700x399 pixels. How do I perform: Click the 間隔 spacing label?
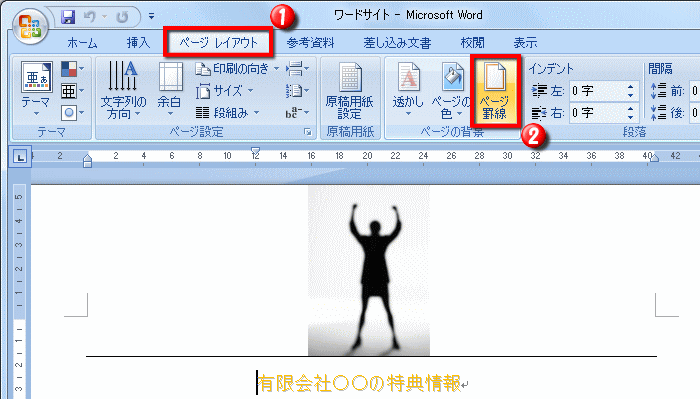coord(660,69)
